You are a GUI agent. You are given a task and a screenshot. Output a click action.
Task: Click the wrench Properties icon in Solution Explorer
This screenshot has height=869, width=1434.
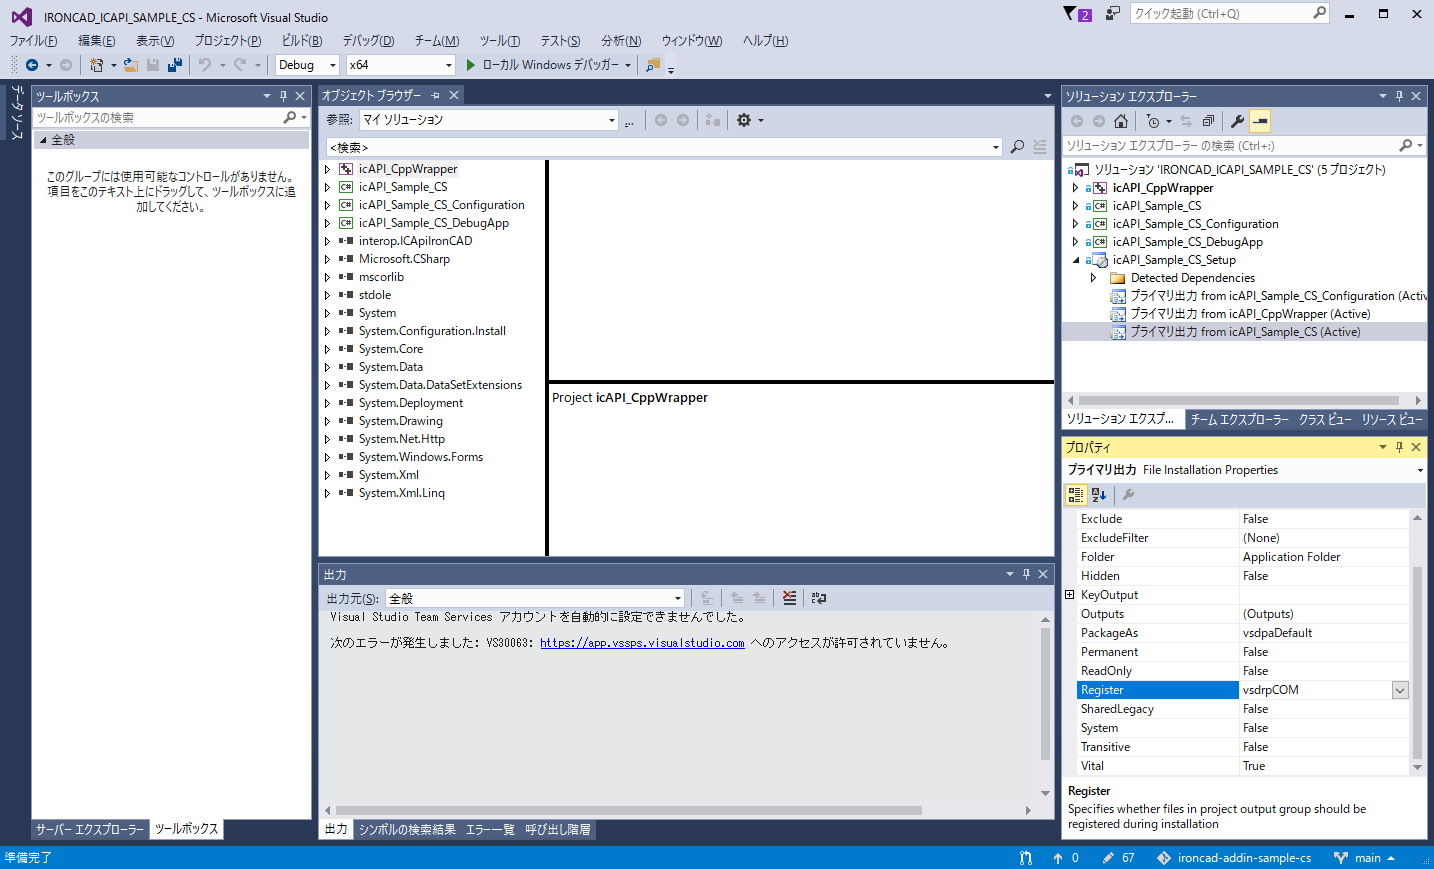(1237, 121)
